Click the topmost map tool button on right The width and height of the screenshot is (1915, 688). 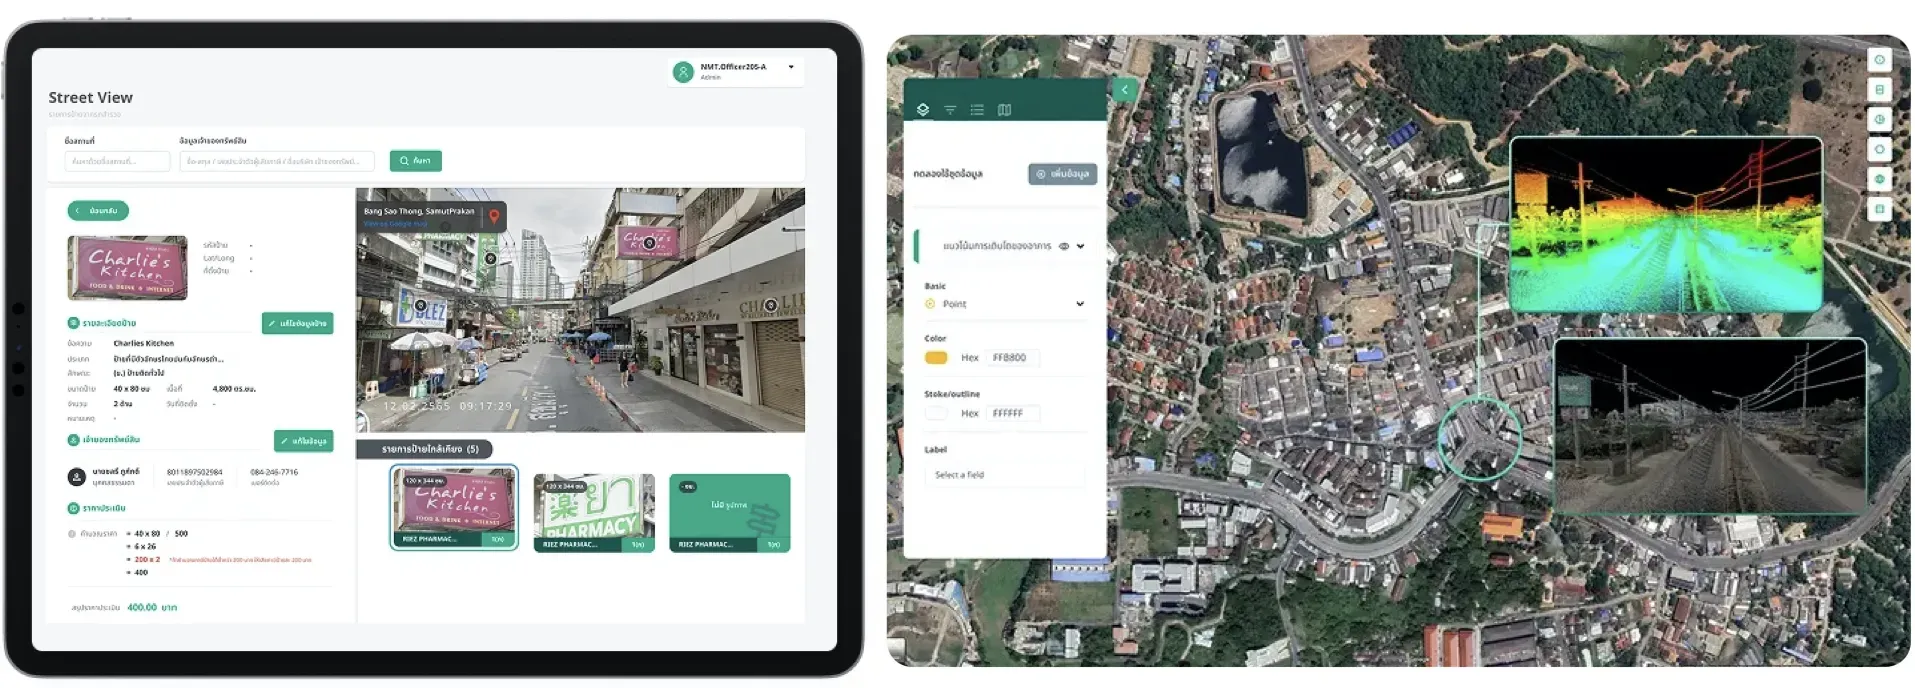[1879, 60]
